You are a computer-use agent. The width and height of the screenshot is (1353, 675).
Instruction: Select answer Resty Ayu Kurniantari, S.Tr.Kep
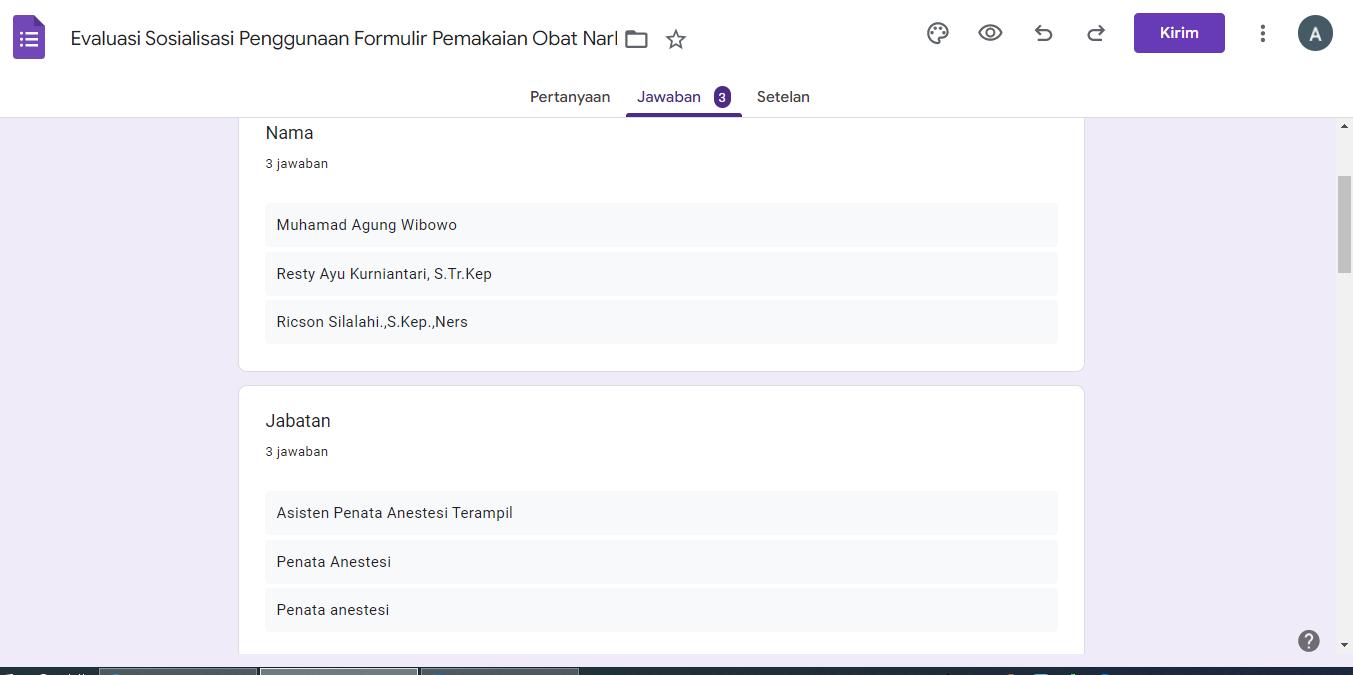(661, 274)
